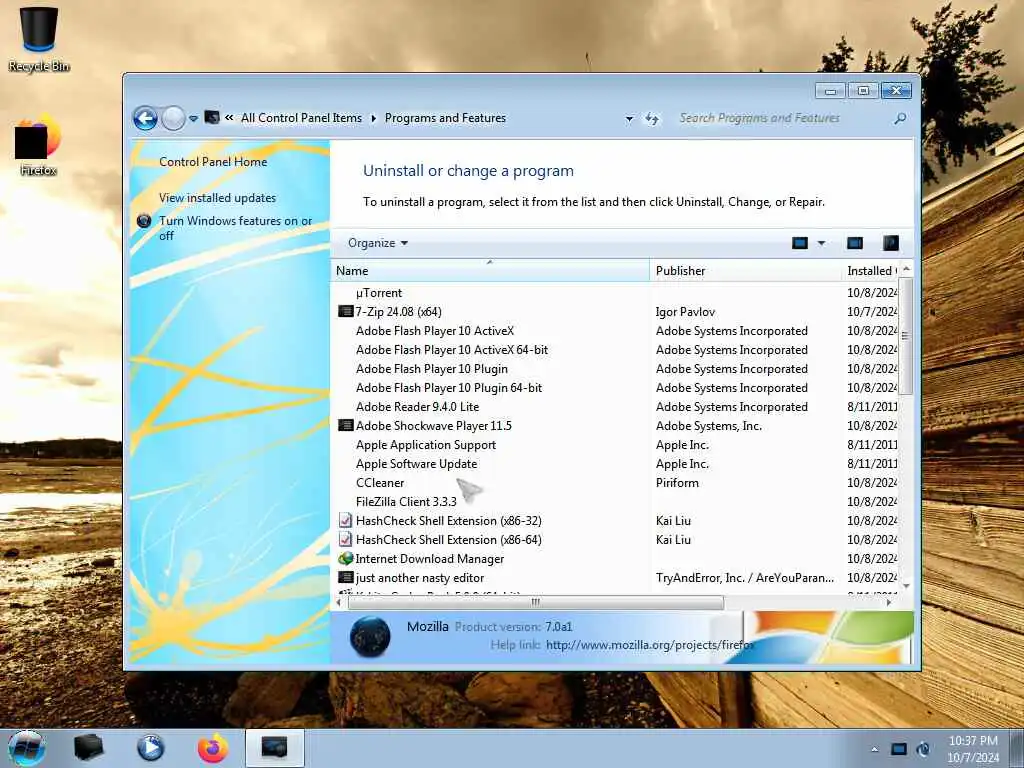Show hidden system tray icons arrow
1024x768 pixels.
click(874, 749)
